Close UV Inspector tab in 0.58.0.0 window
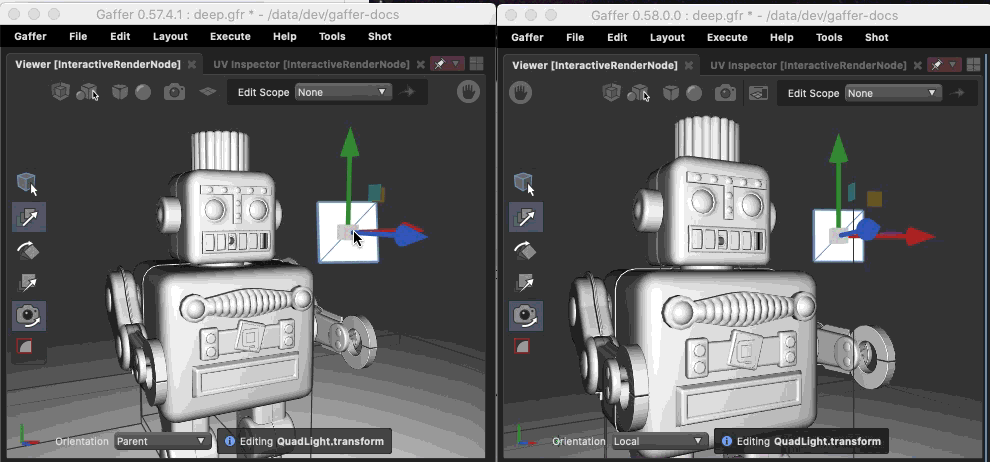 [917, 65]
